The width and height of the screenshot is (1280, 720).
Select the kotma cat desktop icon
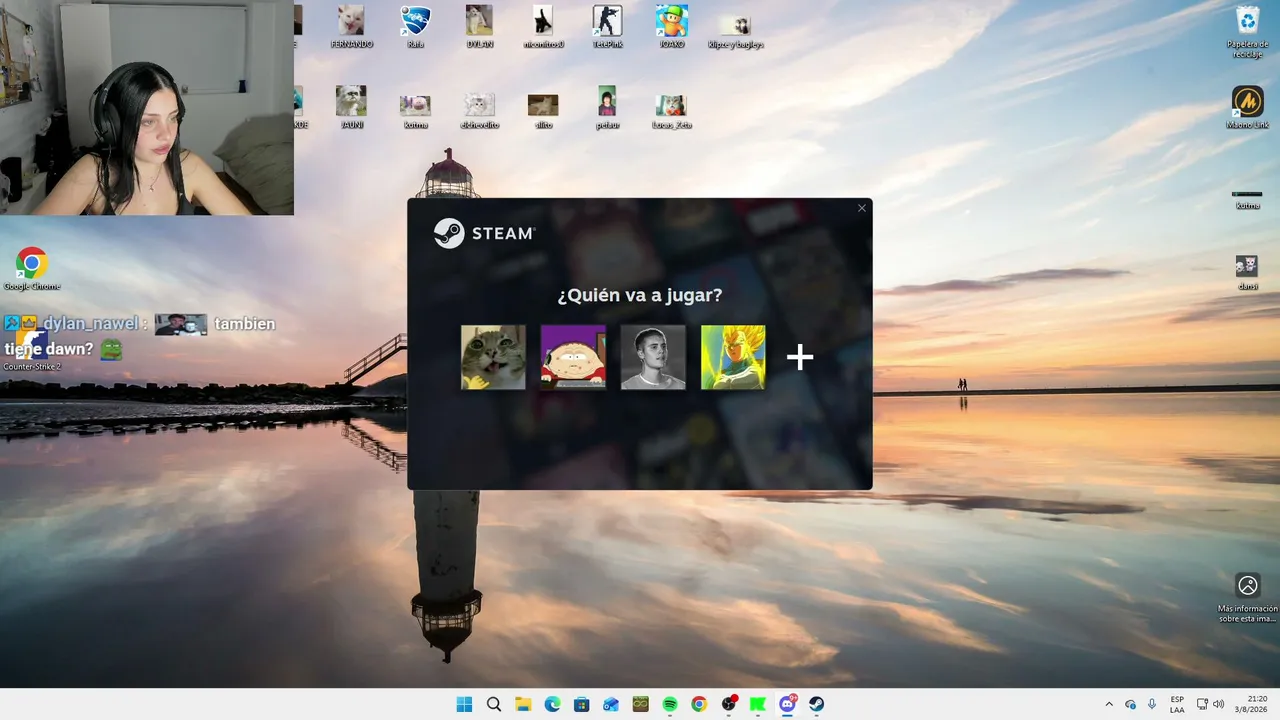click(415, 110)
